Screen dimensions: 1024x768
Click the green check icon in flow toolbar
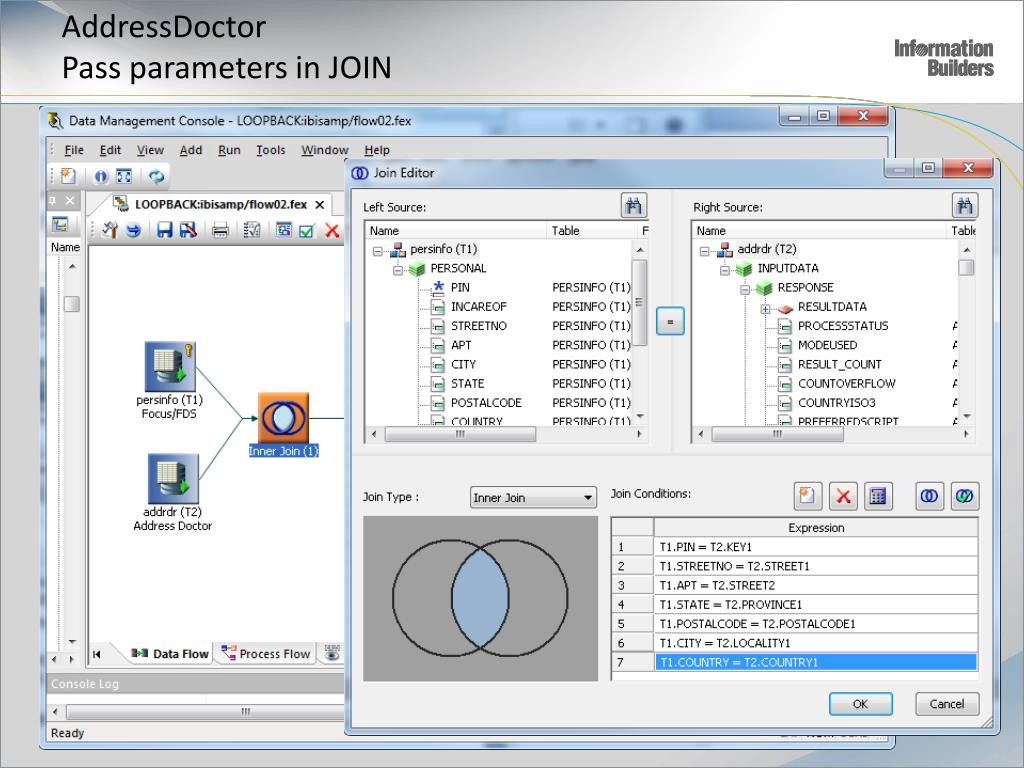pyautogui.click(x=306, y=231)
